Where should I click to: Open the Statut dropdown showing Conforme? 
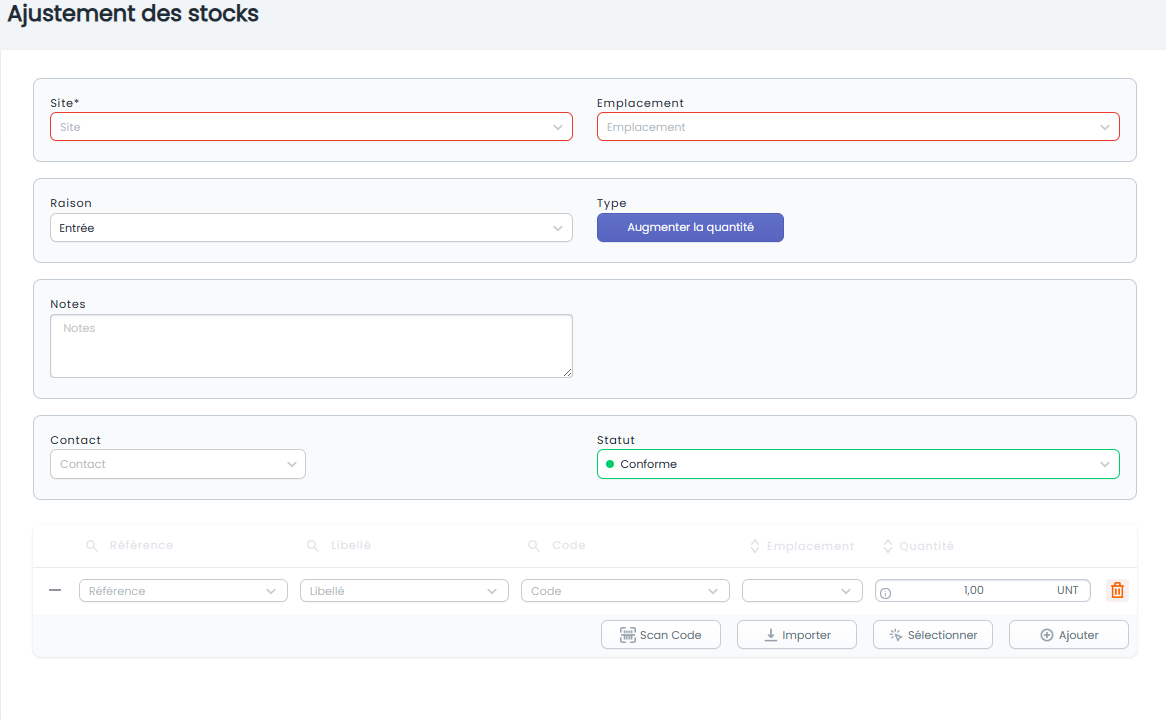858,464
